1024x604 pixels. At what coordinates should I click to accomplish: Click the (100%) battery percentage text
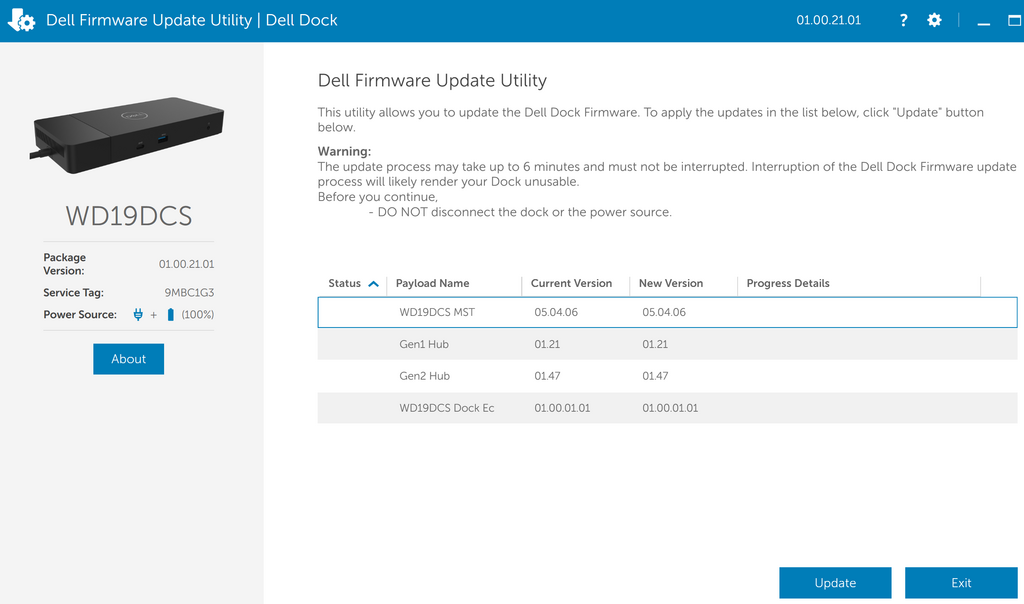(x=198, y=315)
